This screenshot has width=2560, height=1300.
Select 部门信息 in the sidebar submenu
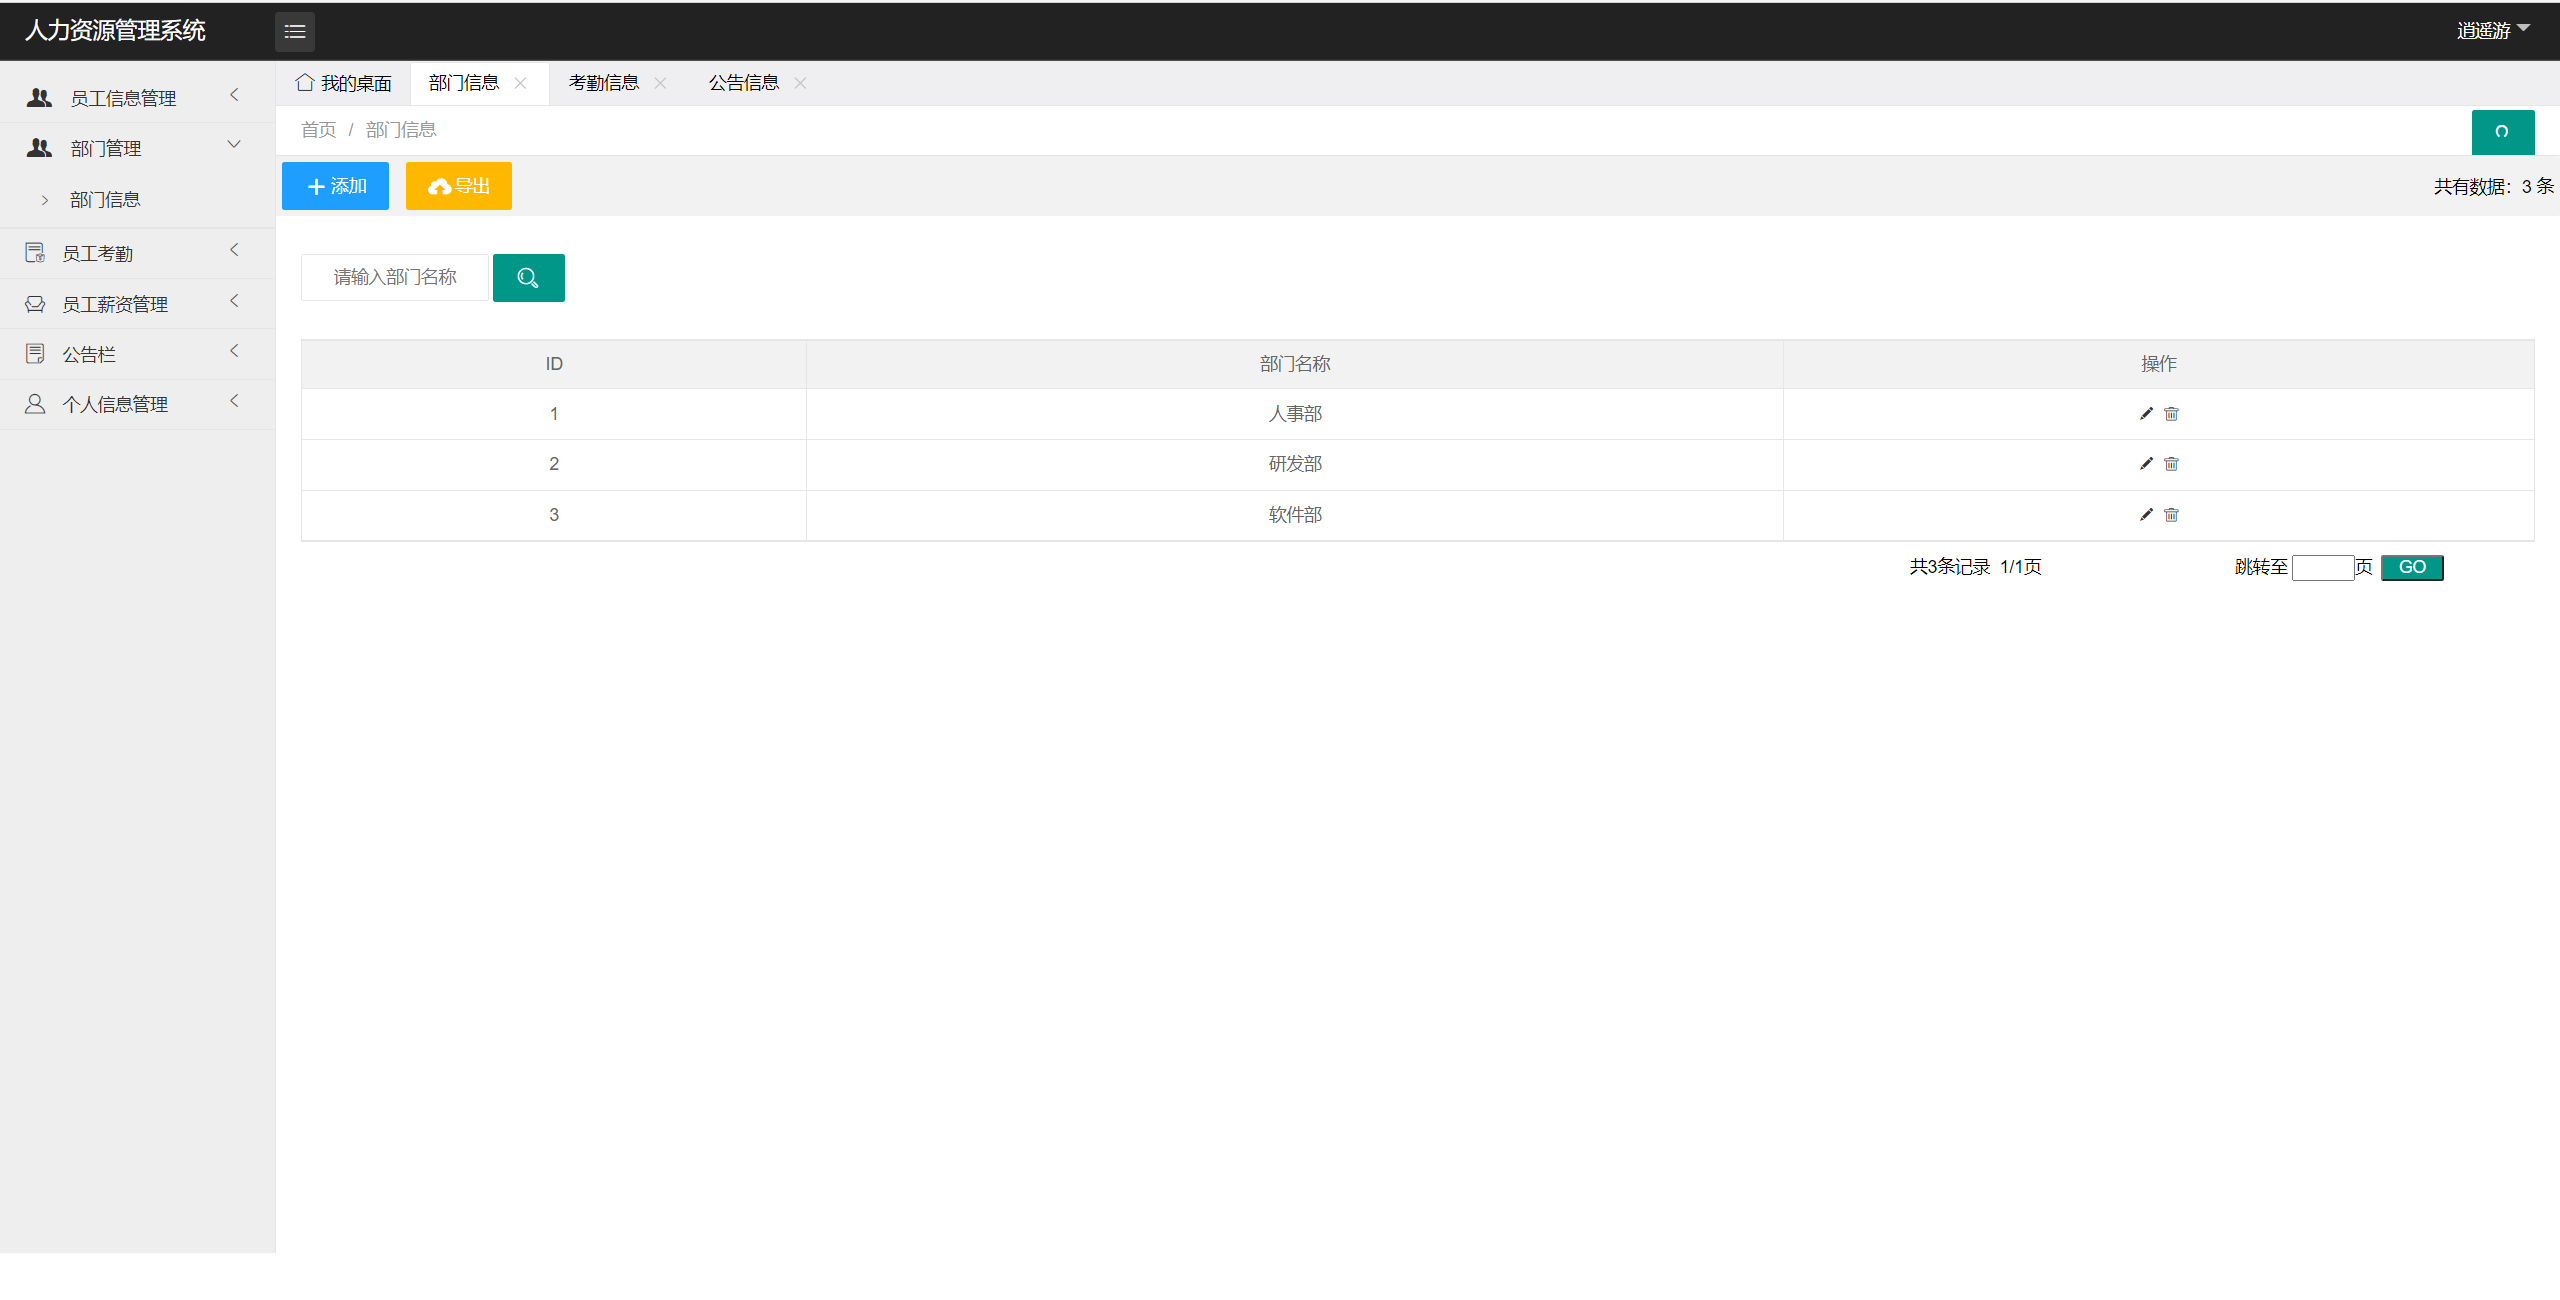pos(105,200)
